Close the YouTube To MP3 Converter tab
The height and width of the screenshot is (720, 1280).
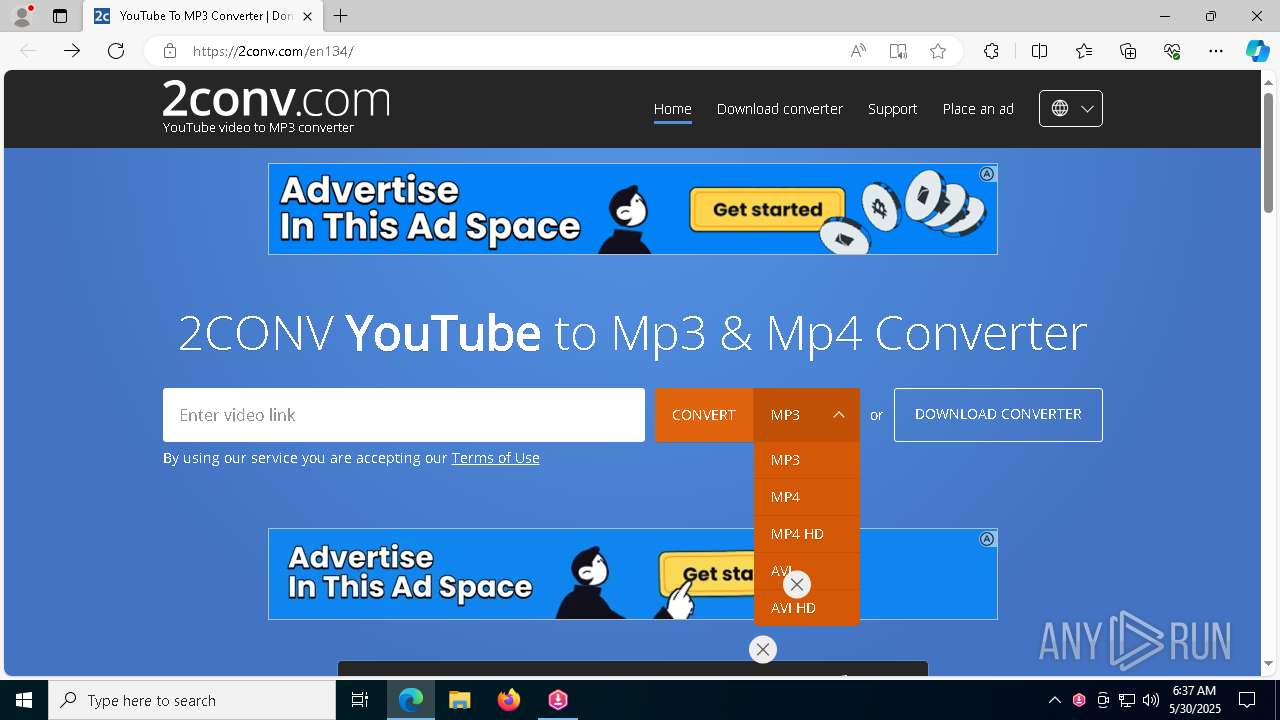pos(308,16)
